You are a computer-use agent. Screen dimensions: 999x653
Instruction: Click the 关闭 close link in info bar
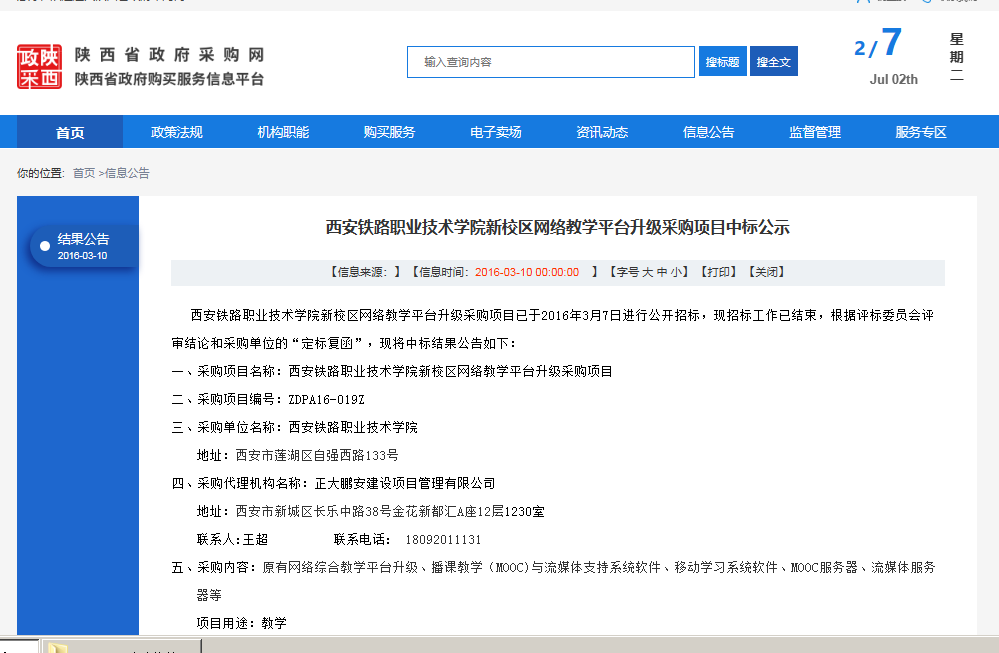click(x=768, y=272)
